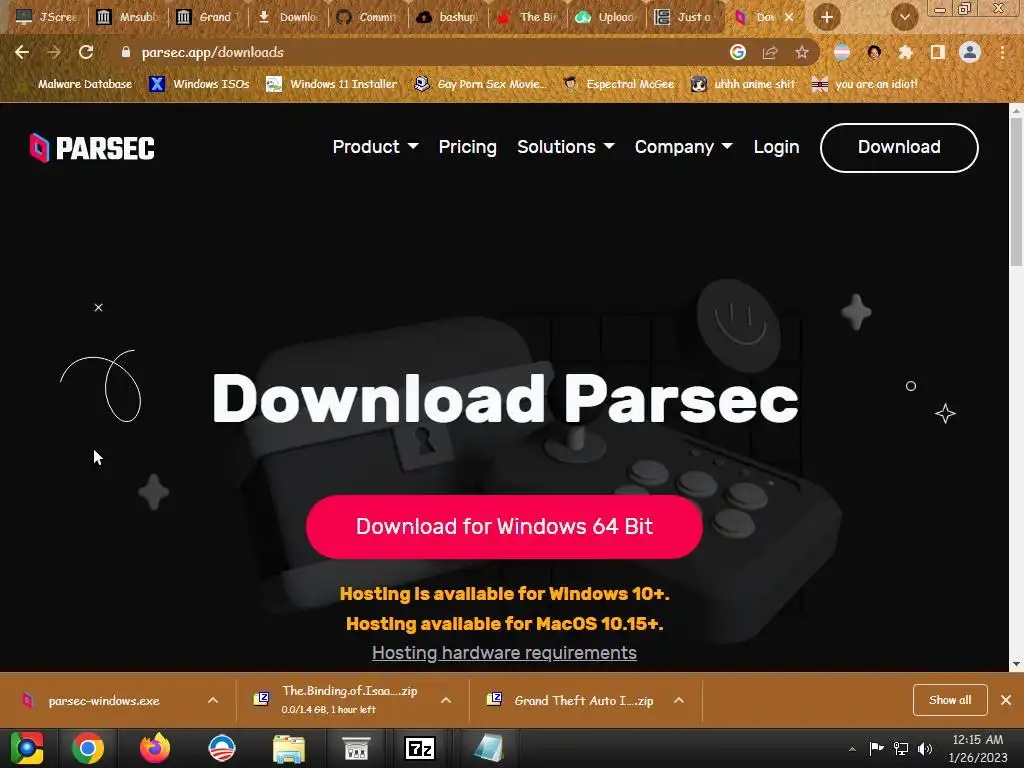Click the Parsec logo
1024x768 pixels.
[92, 148]
